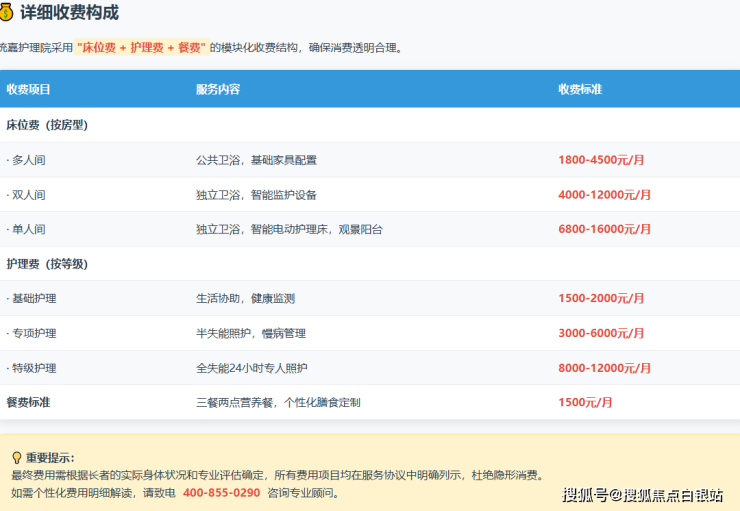The height and width of the screenshot is (511, 740).
Task: Select the 详细收费构成 heading text
Action: click(x=69, y=13)
